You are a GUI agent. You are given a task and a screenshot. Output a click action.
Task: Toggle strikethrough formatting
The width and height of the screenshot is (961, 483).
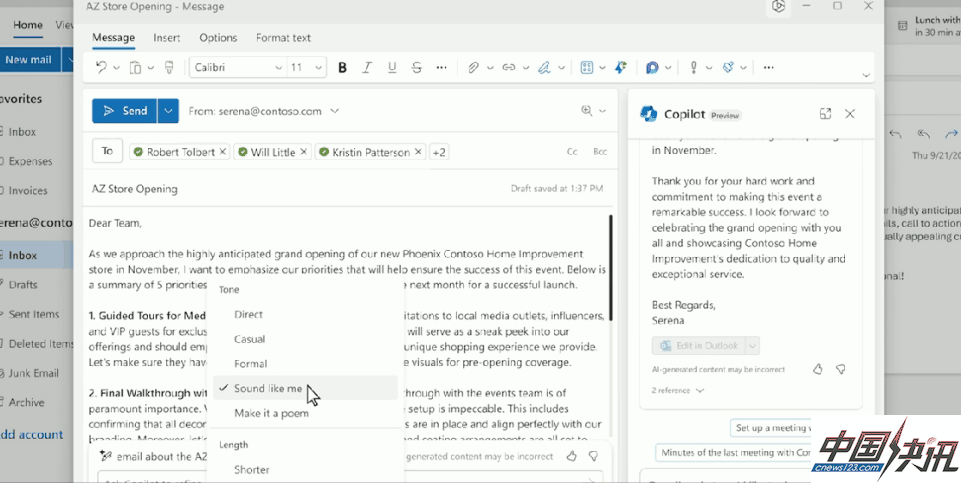pos(417,67)
